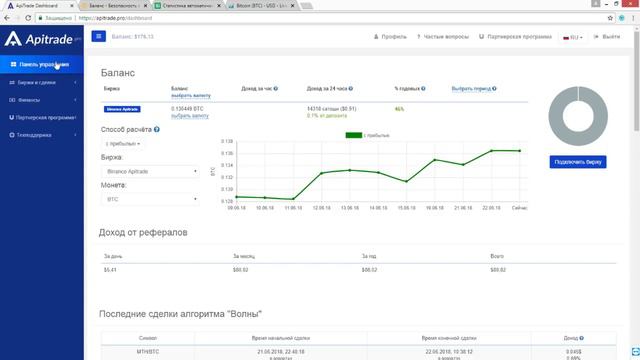Click the help icon beside Способ расчёта
The image size is (640, 360).
pos(157,129)
